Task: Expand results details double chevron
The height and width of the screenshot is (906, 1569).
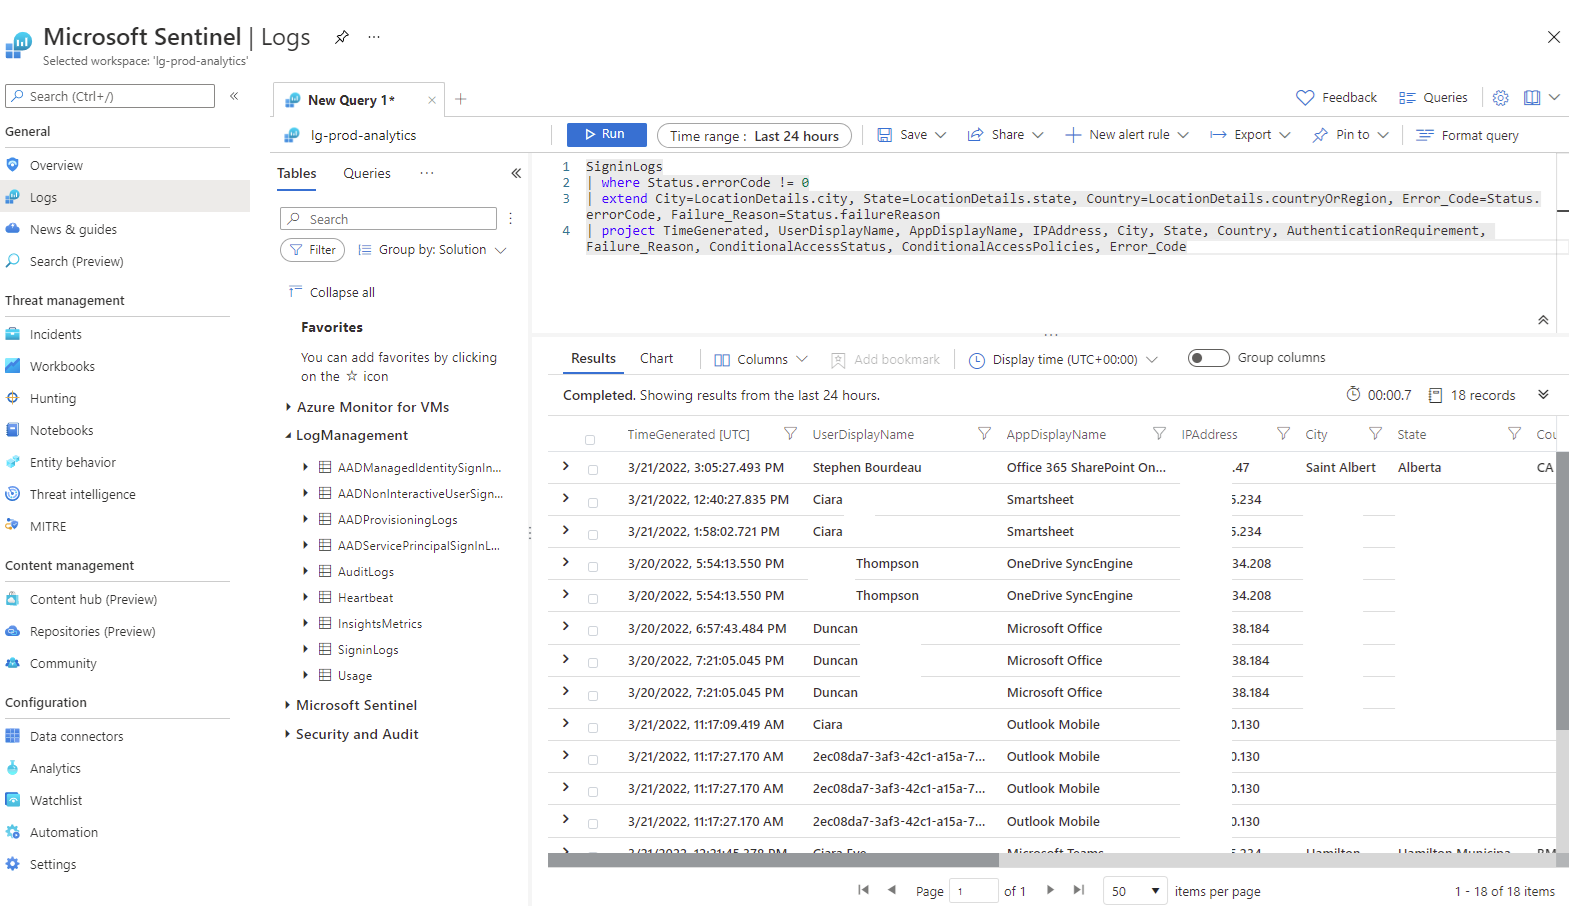Action: pos(1543,394)
